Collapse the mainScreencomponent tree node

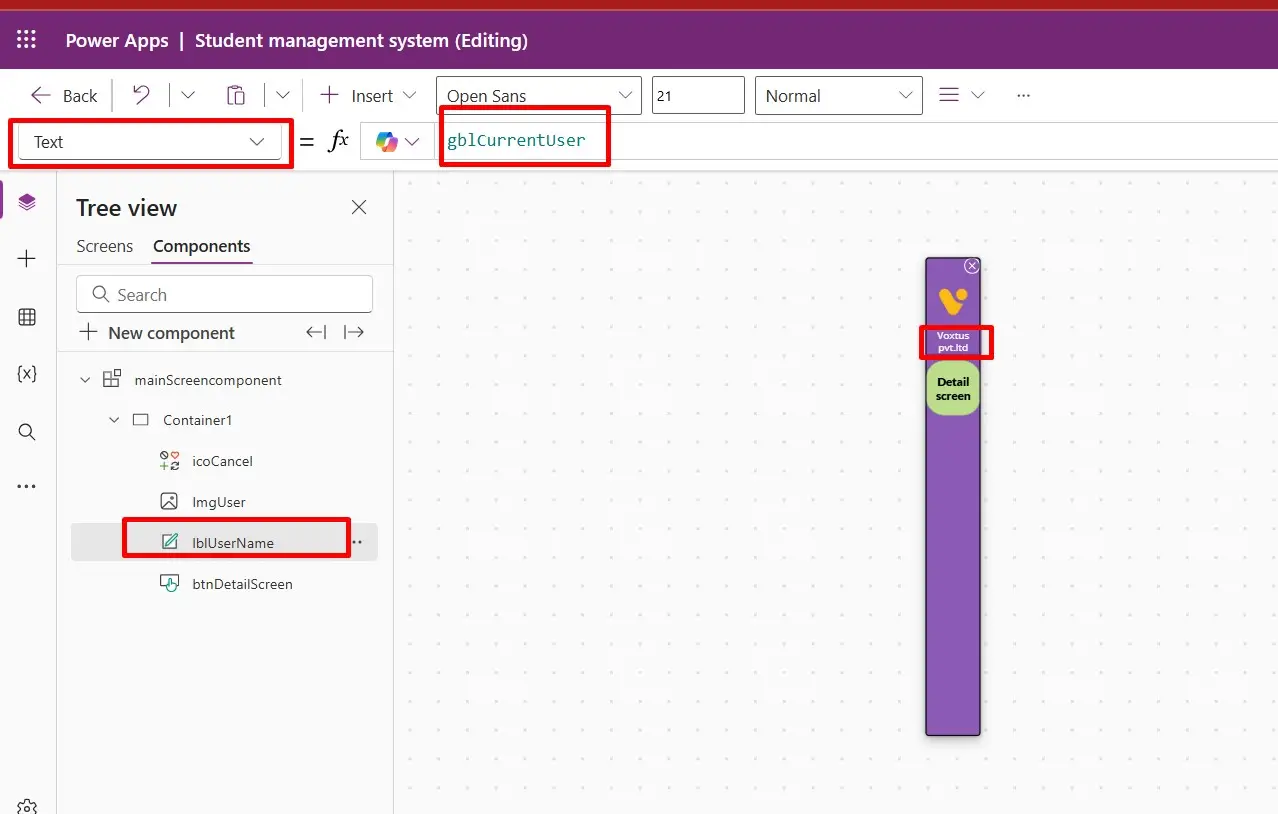(85, 380)
